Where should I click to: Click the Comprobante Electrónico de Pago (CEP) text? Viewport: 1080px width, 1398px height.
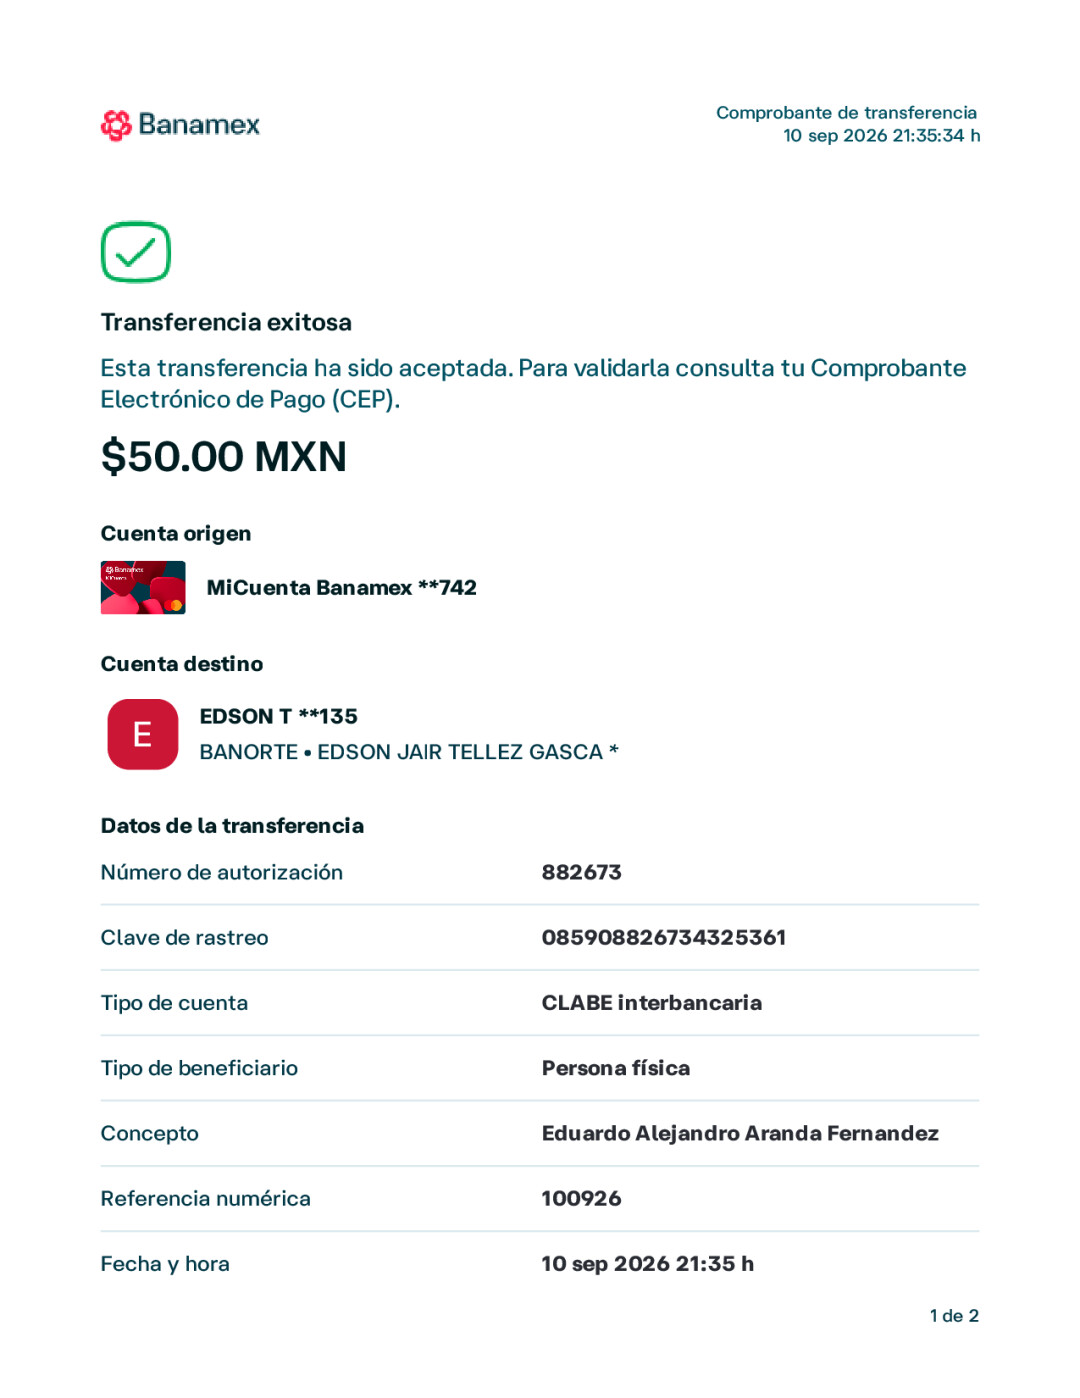click(x=533, y=384)
